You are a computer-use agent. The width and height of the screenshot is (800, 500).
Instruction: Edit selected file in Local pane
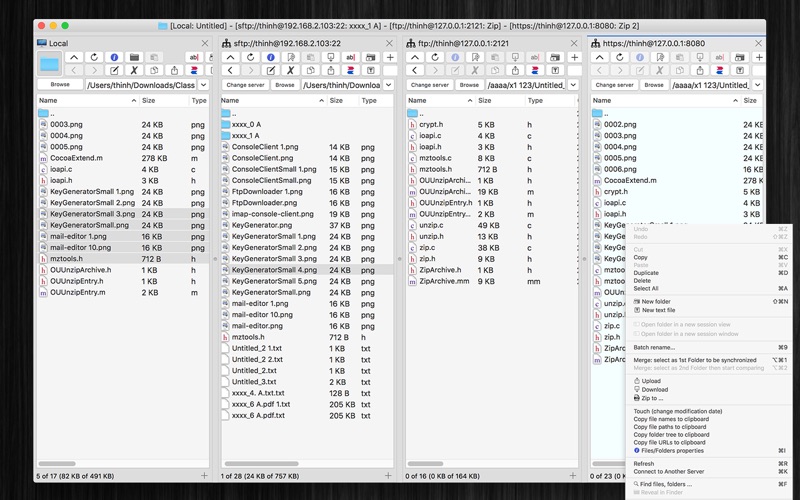(114, 70)
